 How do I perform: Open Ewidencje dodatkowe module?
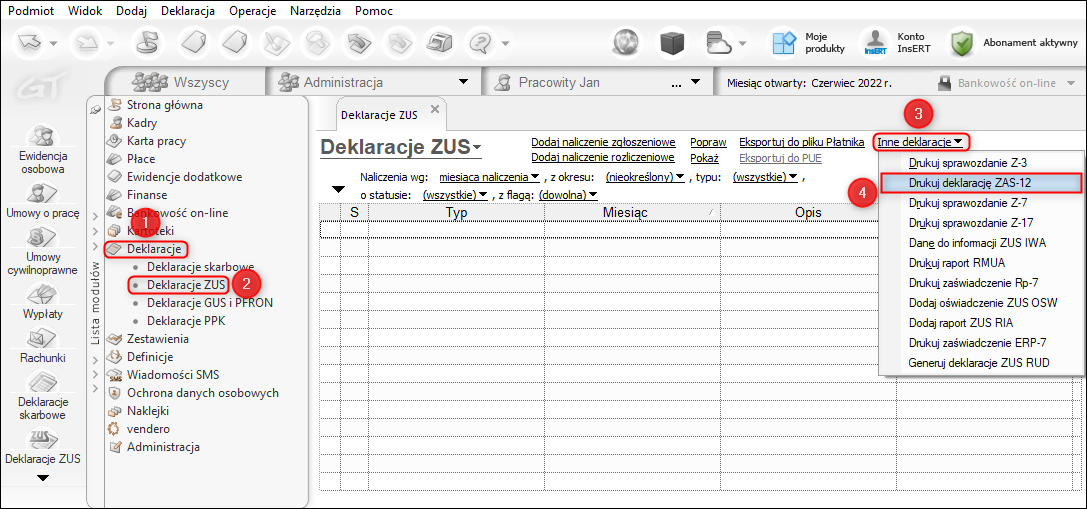pos(184,177)
